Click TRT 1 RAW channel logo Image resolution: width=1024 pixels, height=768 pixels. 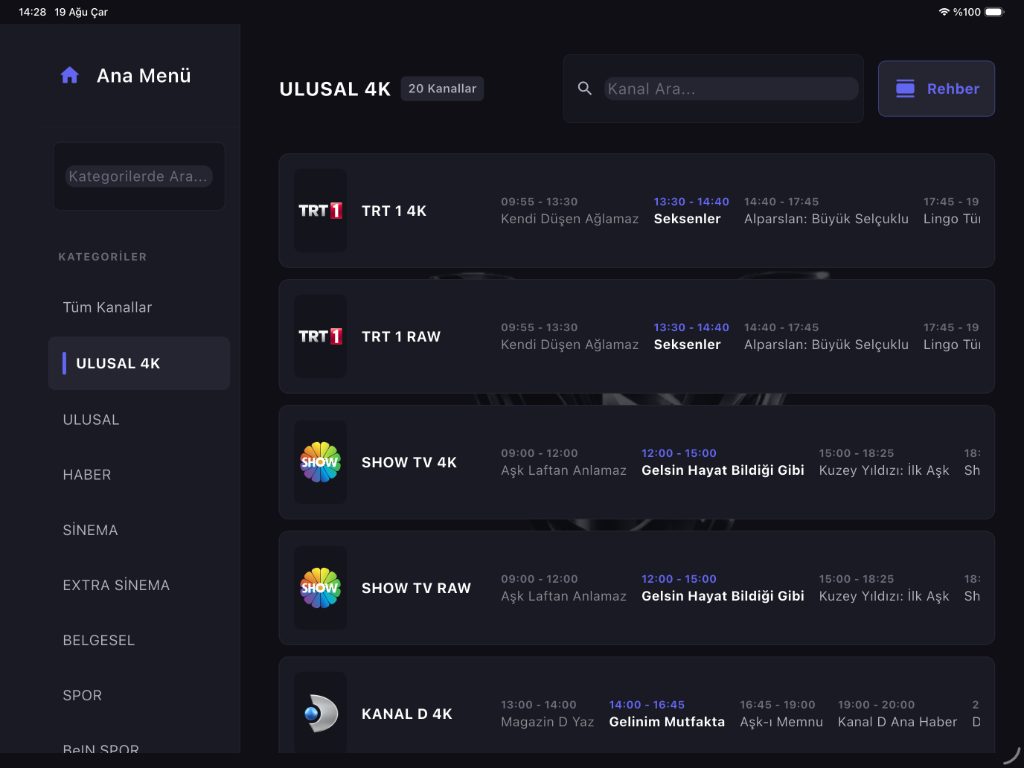pos(320,336)
